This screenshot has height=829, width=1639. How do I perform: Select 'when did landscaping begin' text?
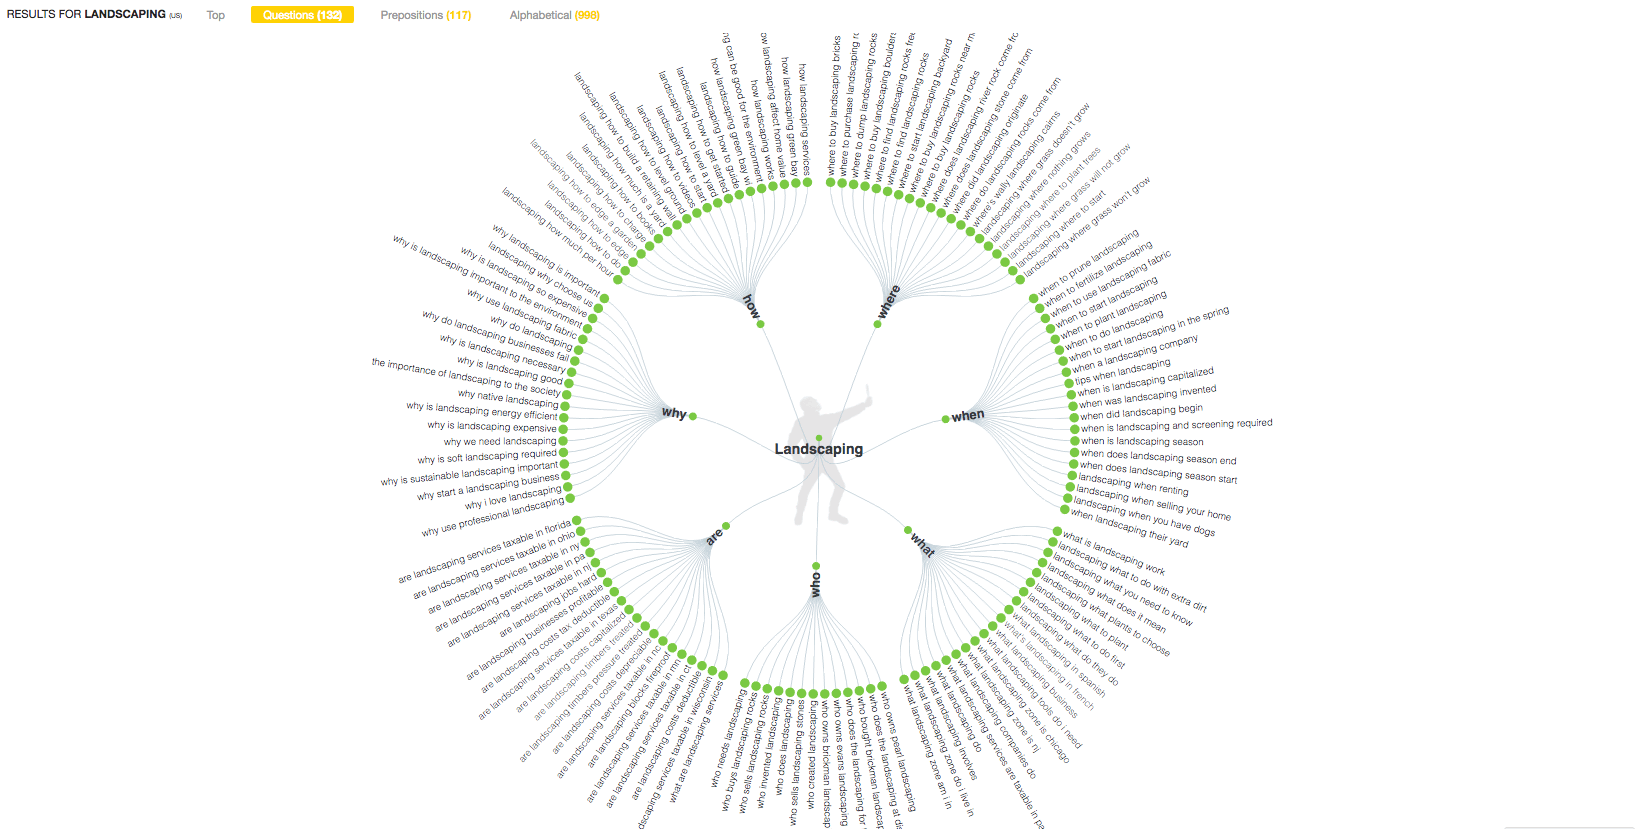click(1141, 411)
